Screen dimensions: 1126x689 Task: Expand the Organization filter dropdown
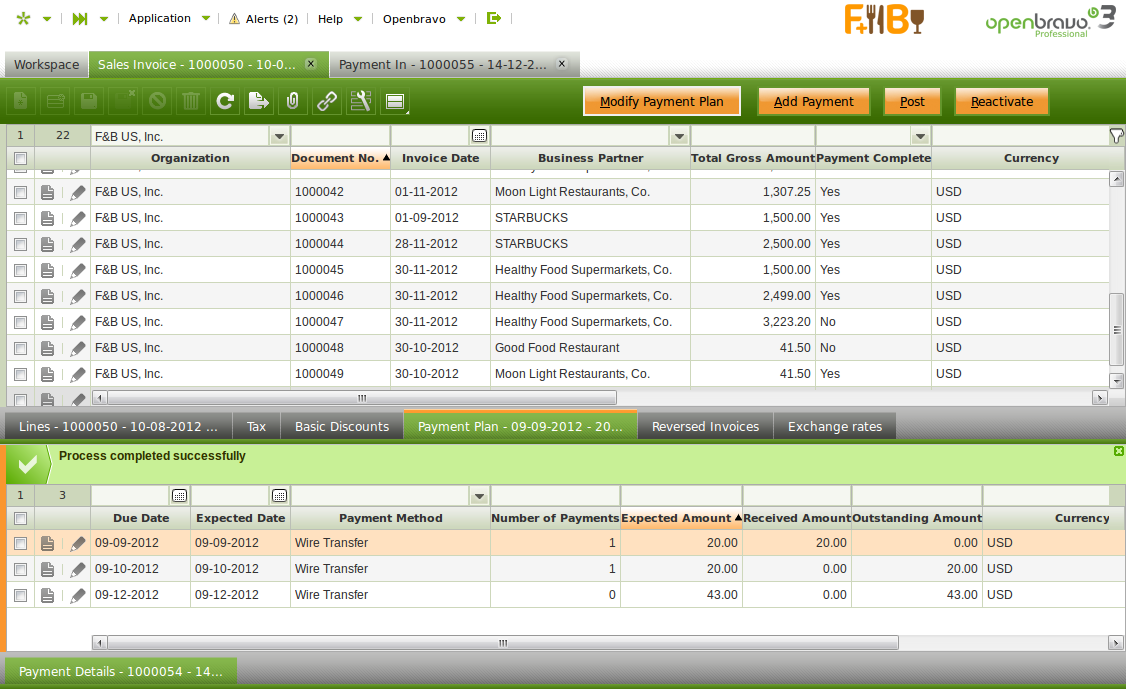tap(279, 136)
